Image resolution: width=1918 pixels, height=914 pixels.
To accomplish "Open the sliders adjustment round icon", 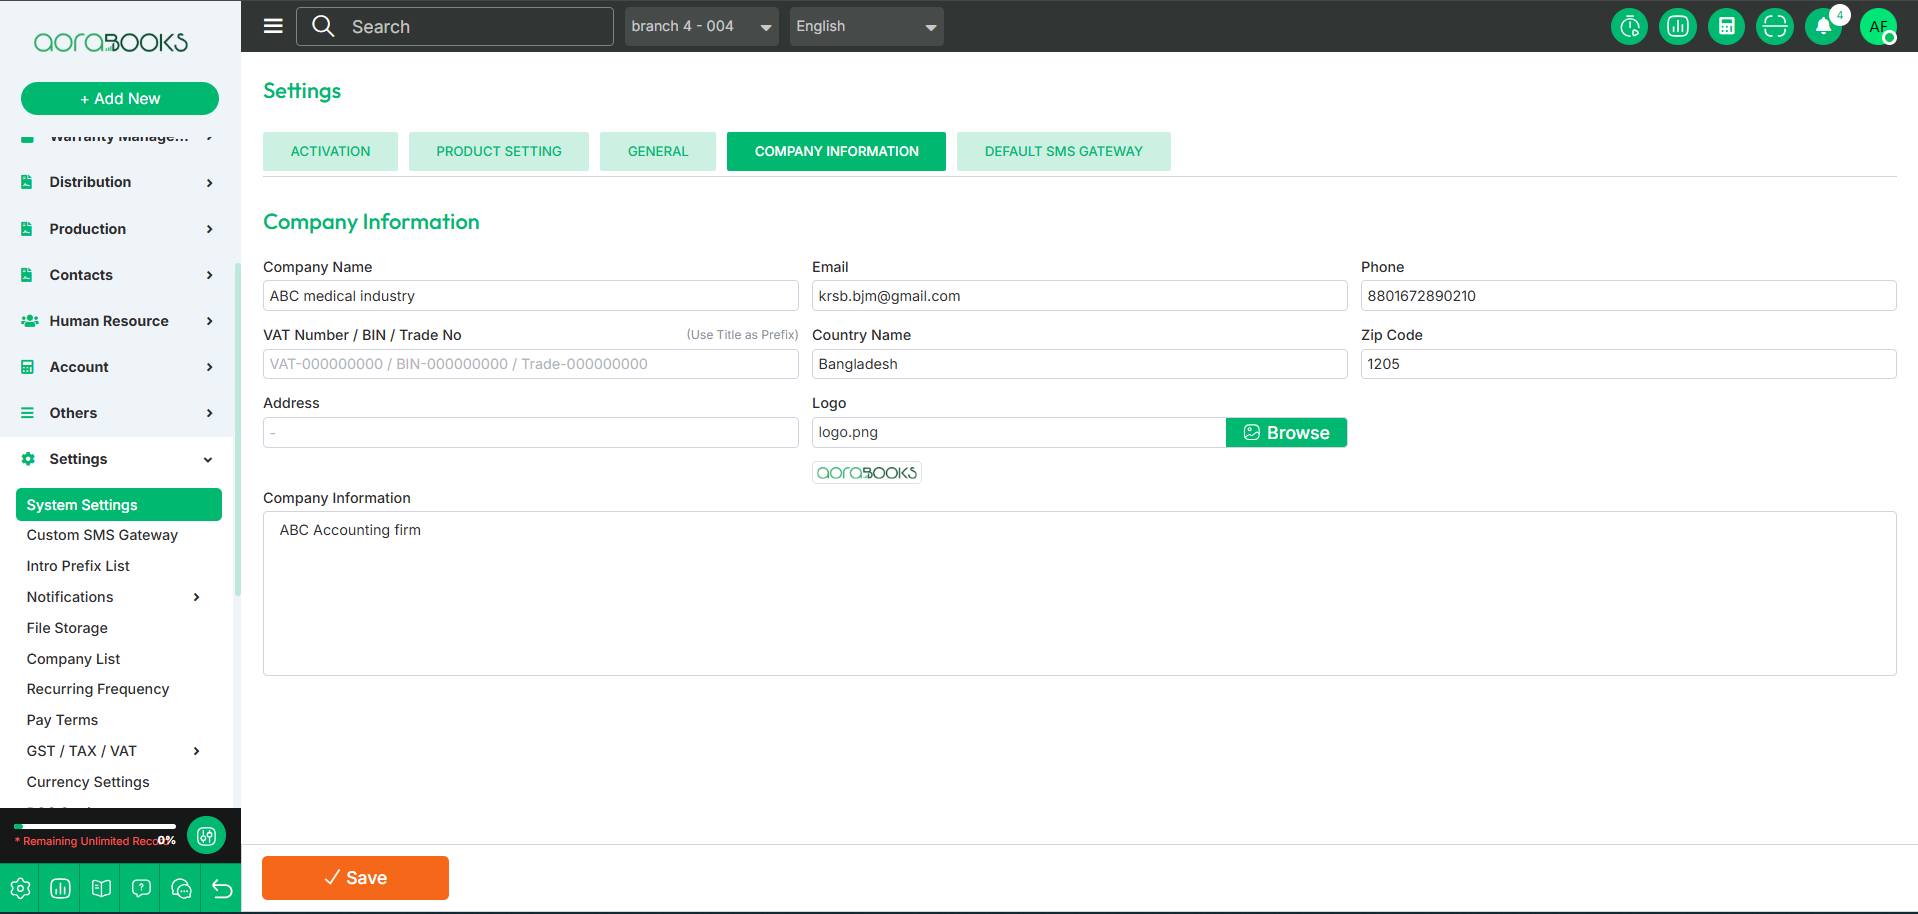I will 207,836.
